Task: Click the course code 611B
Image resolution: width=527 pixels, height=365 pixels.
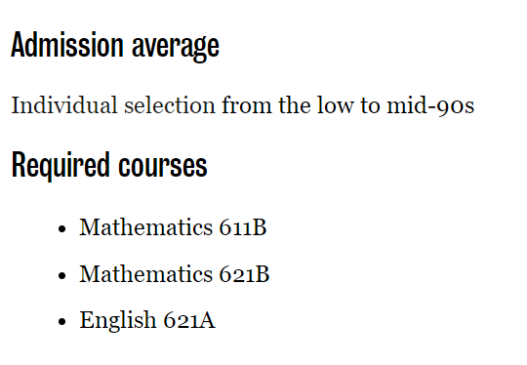Action: pos(243,227)
